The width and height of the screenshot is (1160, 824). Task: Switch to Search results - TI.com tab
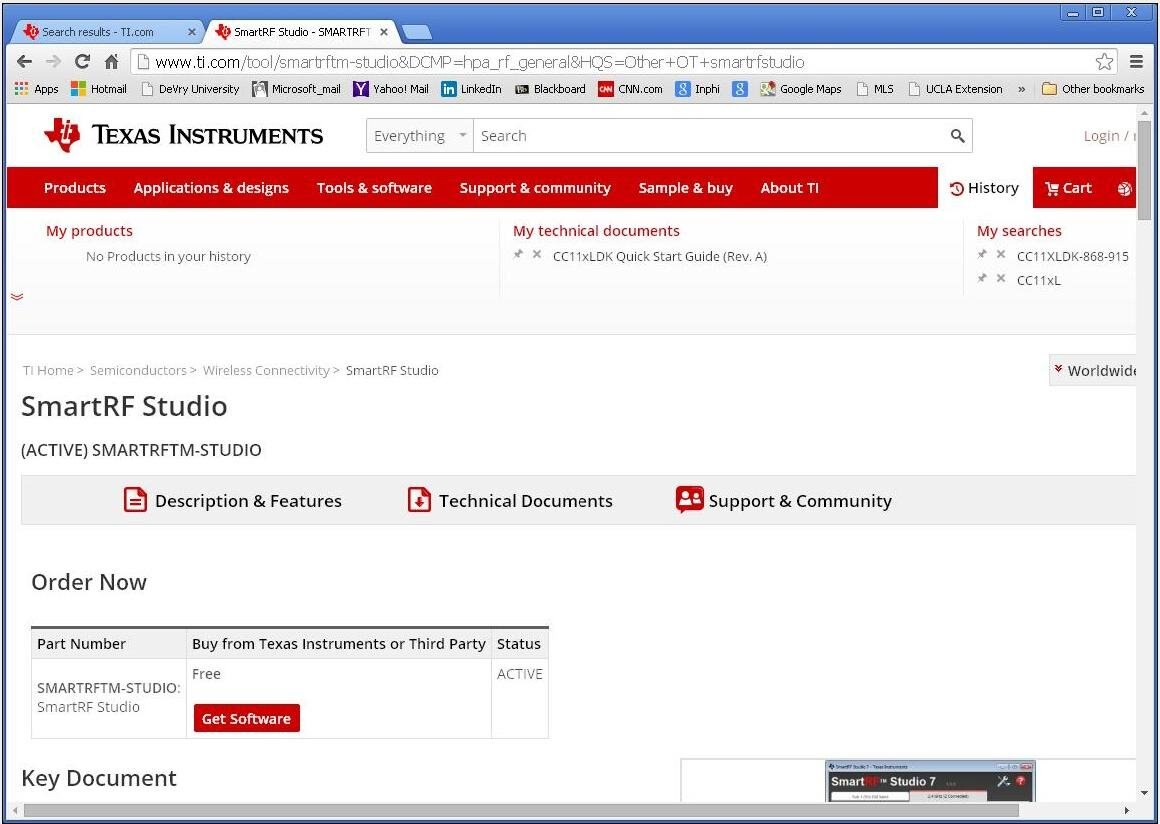point(97,32)
